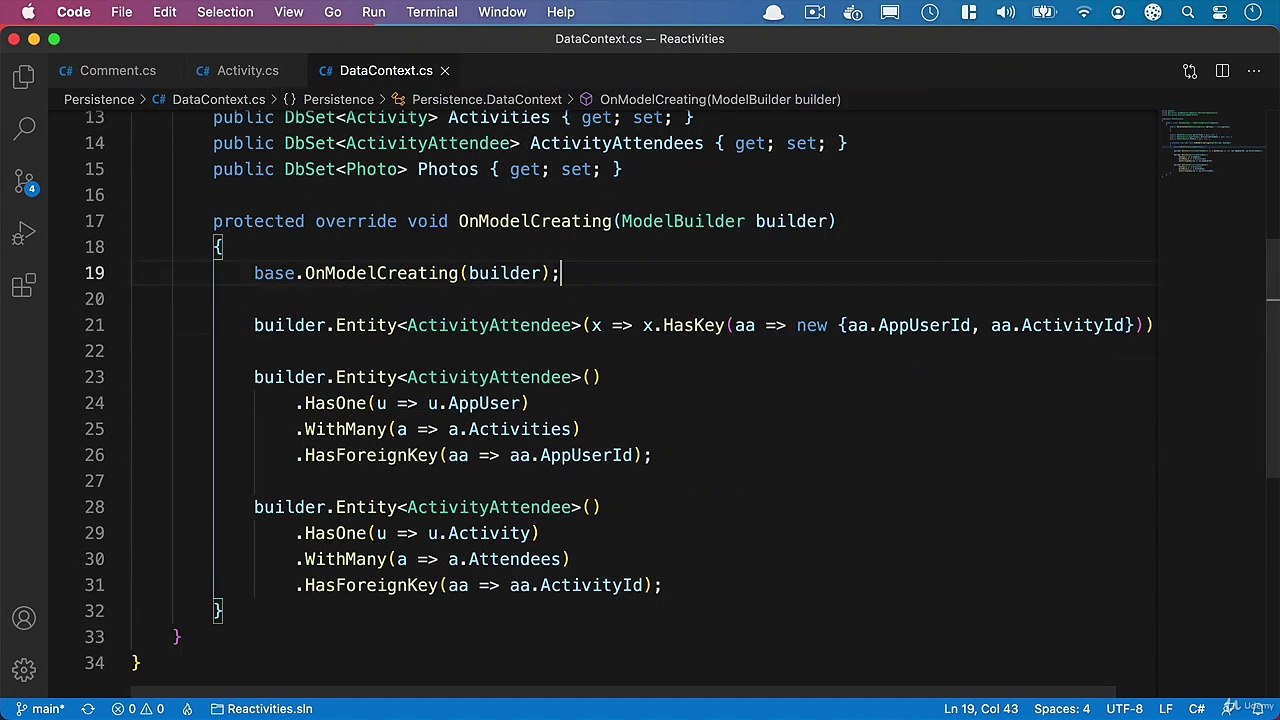Open More Actions ellipsis in the editor toolbar
The width and height of the screenshot is (1280, 720).
click(1254, 71)
